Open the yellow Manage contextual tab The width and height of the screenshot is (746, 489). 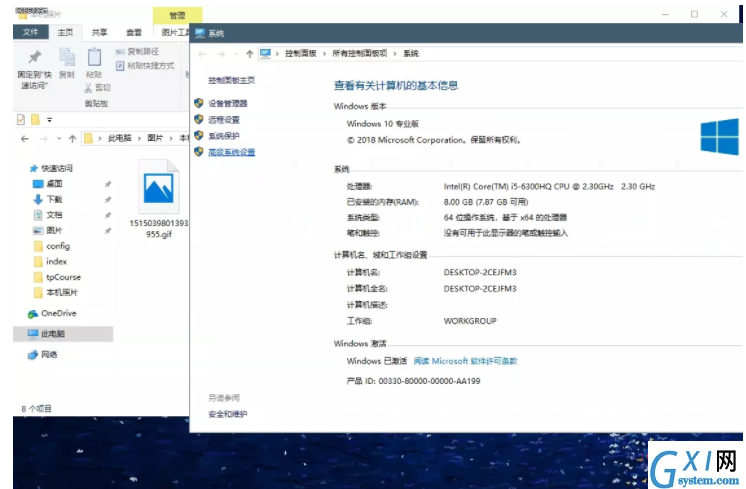click(177, 15)
